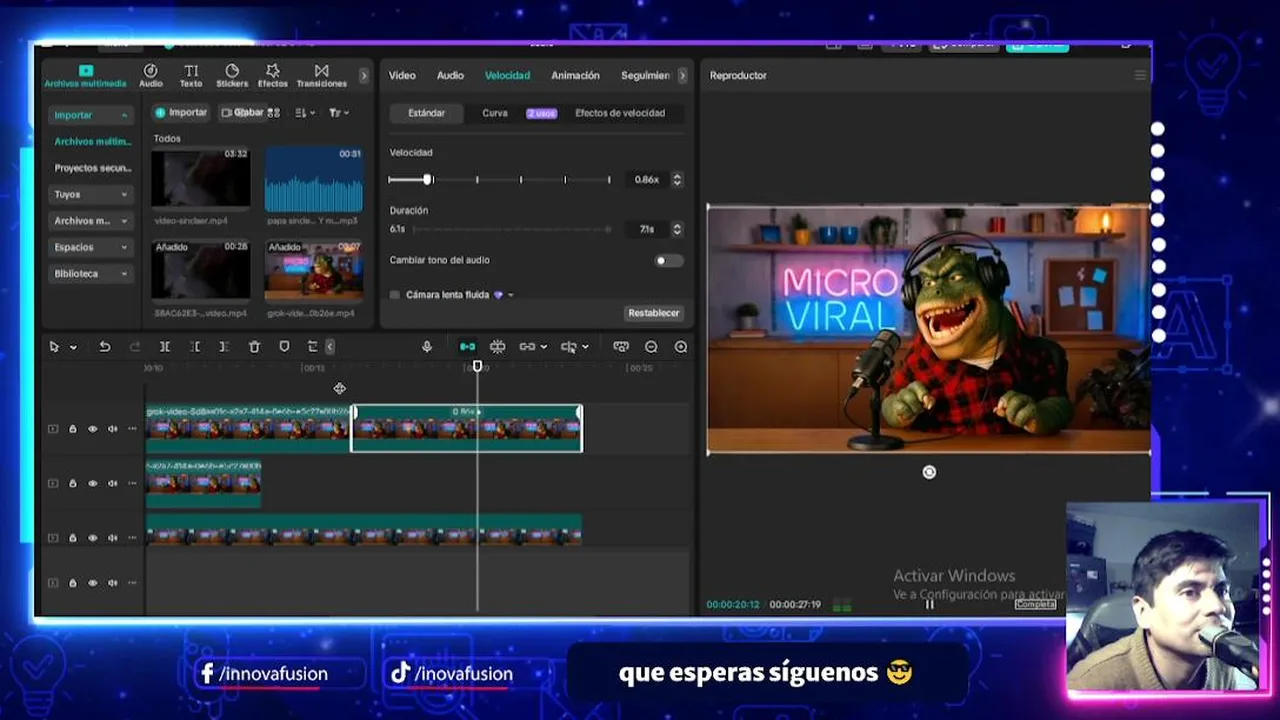Screen dimensions: 1280x720
Task: Open the Reproductor panel menu icon
Action: pos(1139,75)
